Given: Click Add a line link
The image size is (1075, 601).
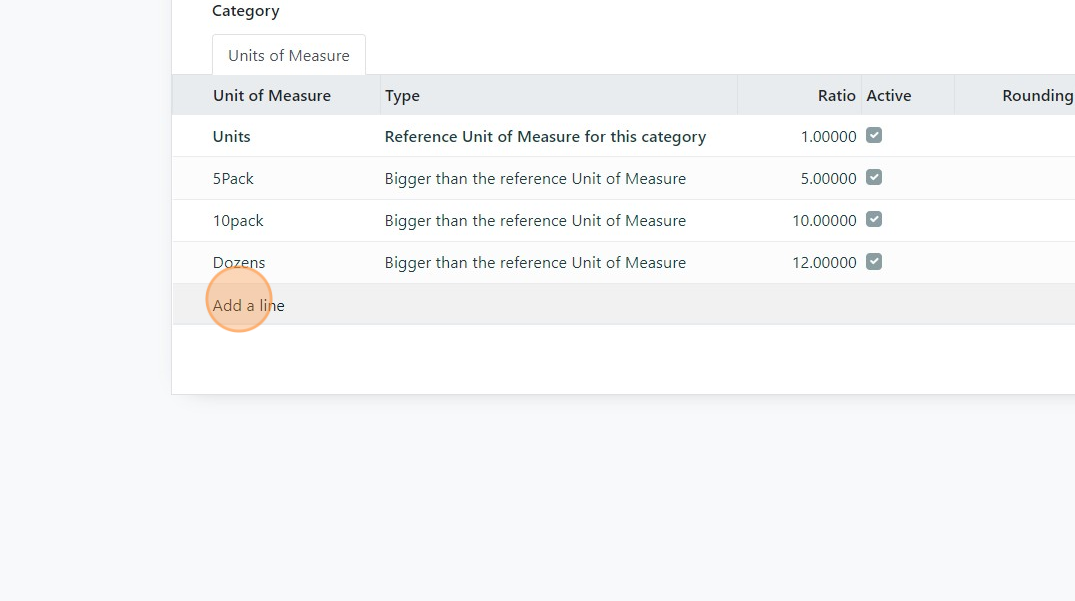Looking at the screenshot, I should tap(248, 306).
